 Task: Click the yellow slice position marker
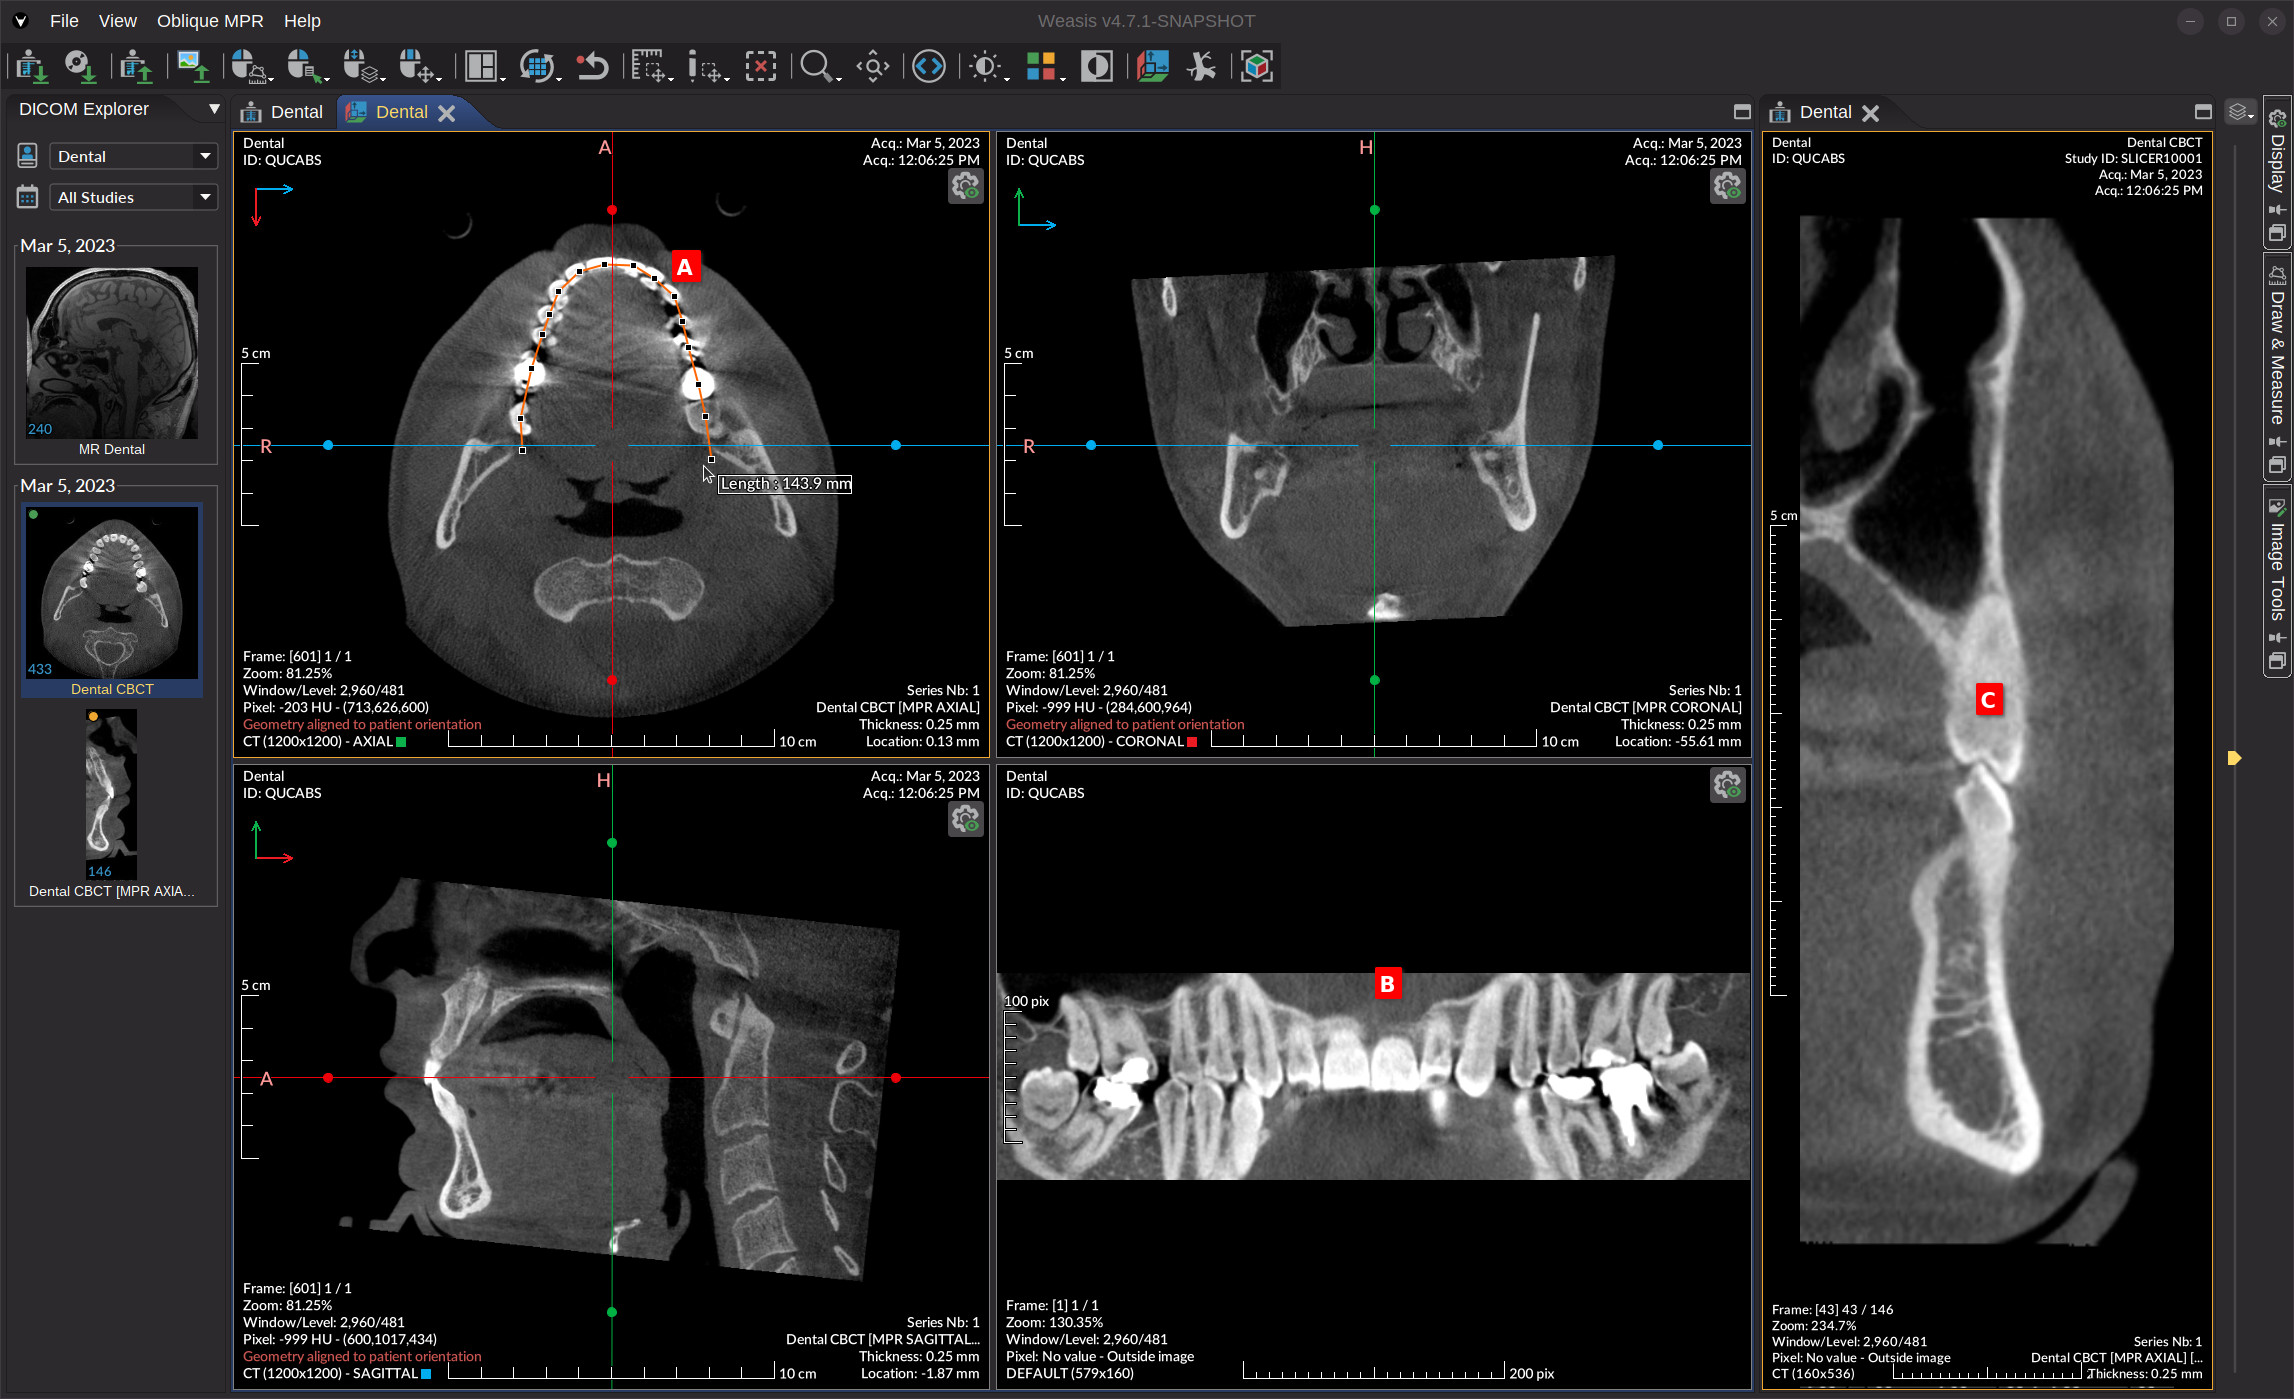click(x=2234, y=758)
